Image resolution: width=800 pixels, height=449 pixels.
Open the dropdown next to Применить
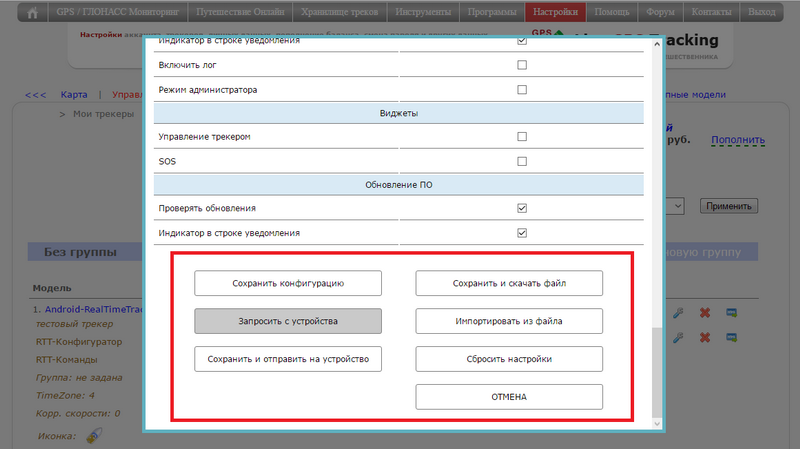click(675, 205)
